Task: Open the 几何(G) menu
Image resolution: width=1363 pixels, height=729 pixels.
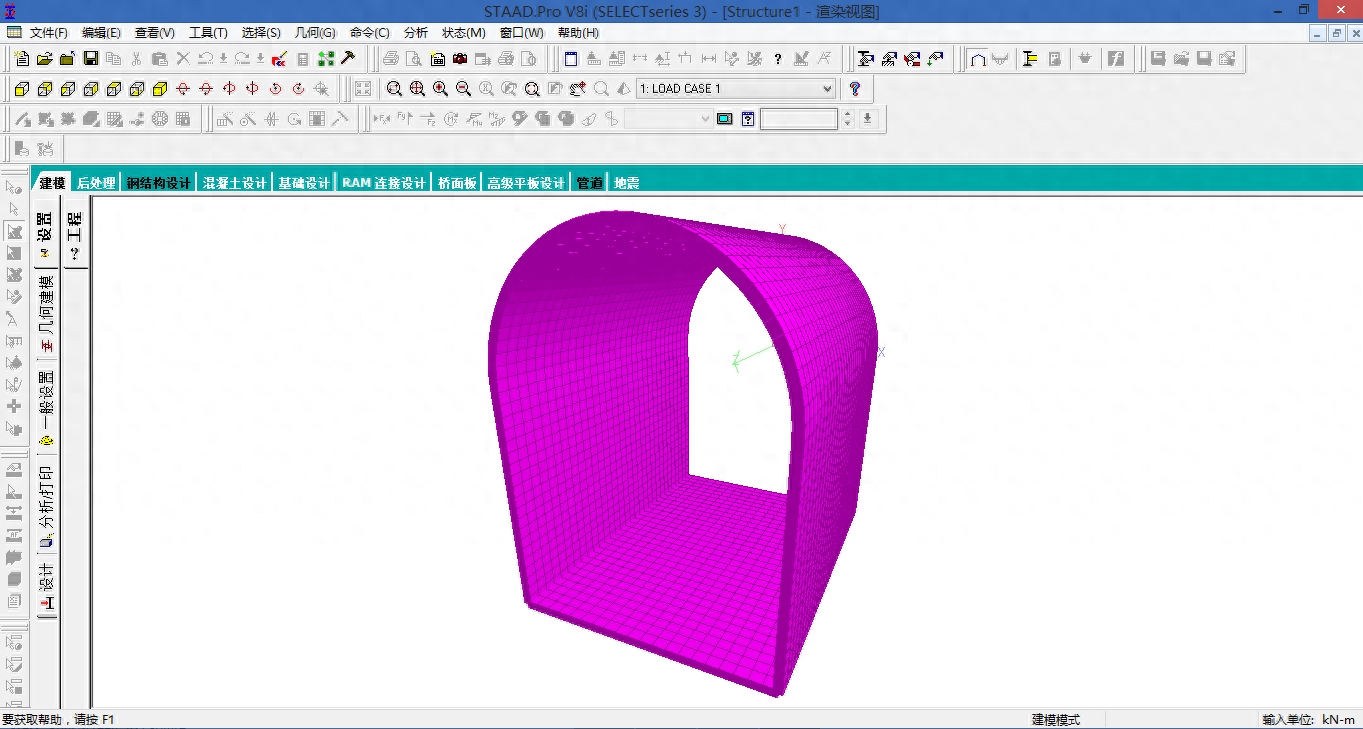Action: (x=315, y=33)
